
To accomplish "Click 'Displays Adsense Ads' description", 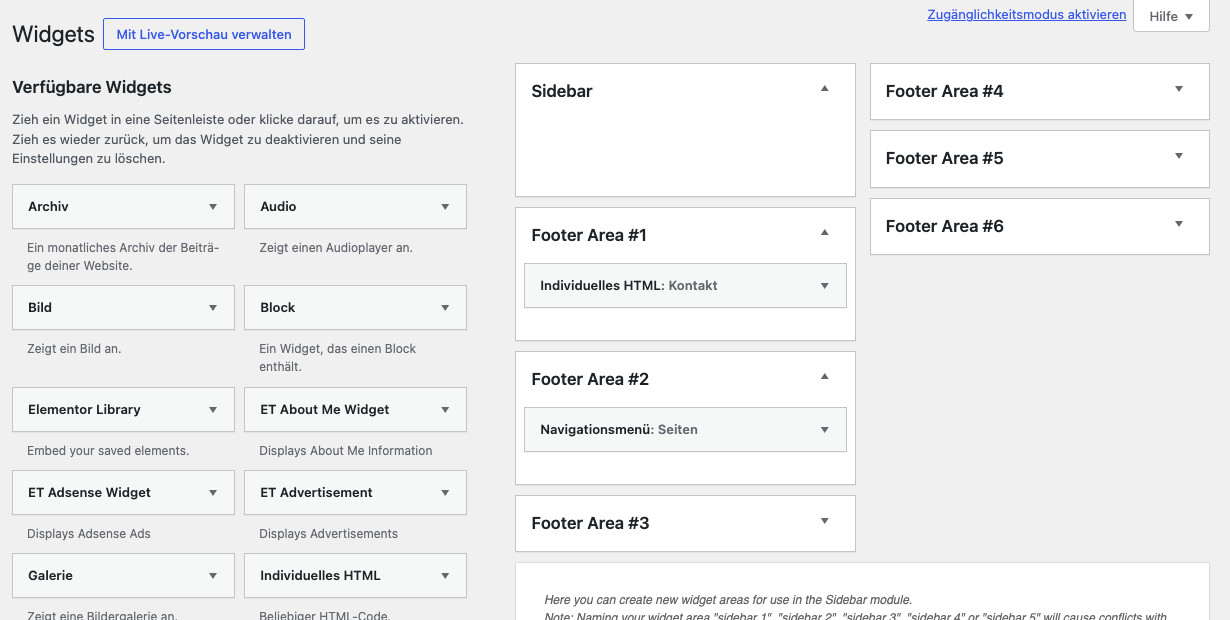I will [89, 534].
